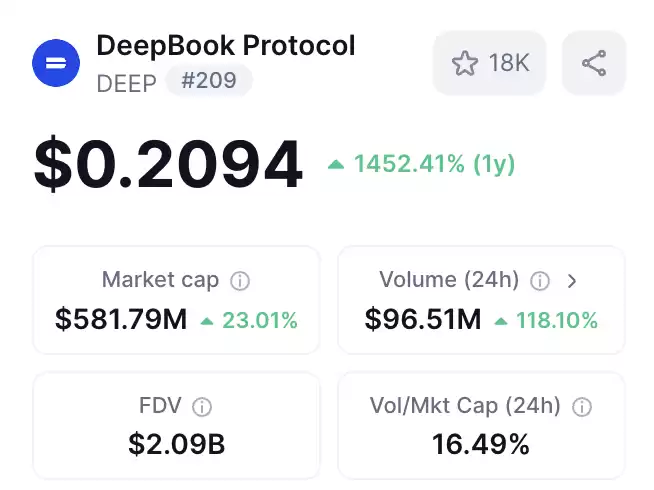Click the green price change arrow
The image size is (654, 490).
(x=336, y=165)
